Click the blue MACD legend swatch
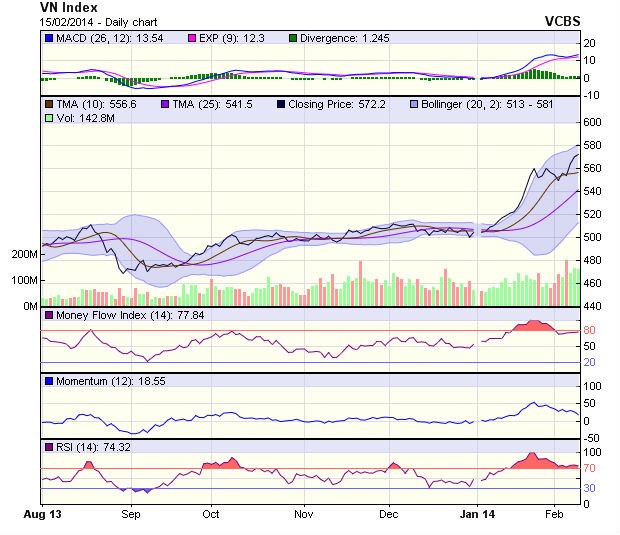This screenshot has height=535, width=620. pyautogui.click(x=49, y=38)
